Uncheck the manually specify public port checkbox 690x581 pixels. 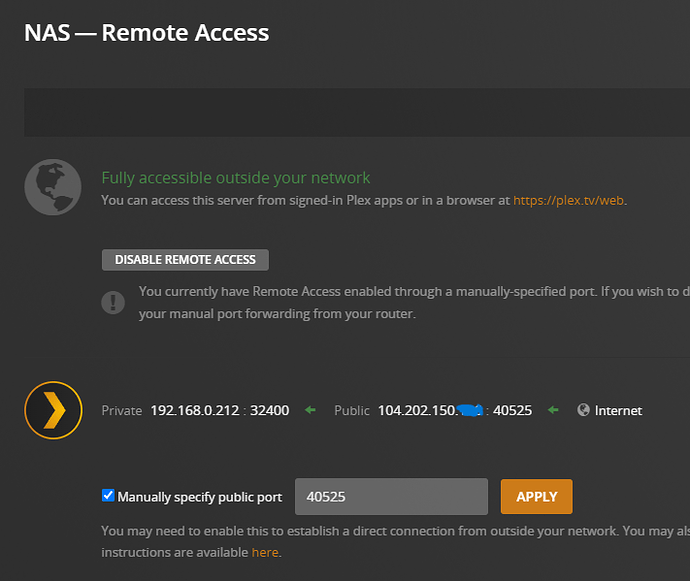tap(108, 496)
